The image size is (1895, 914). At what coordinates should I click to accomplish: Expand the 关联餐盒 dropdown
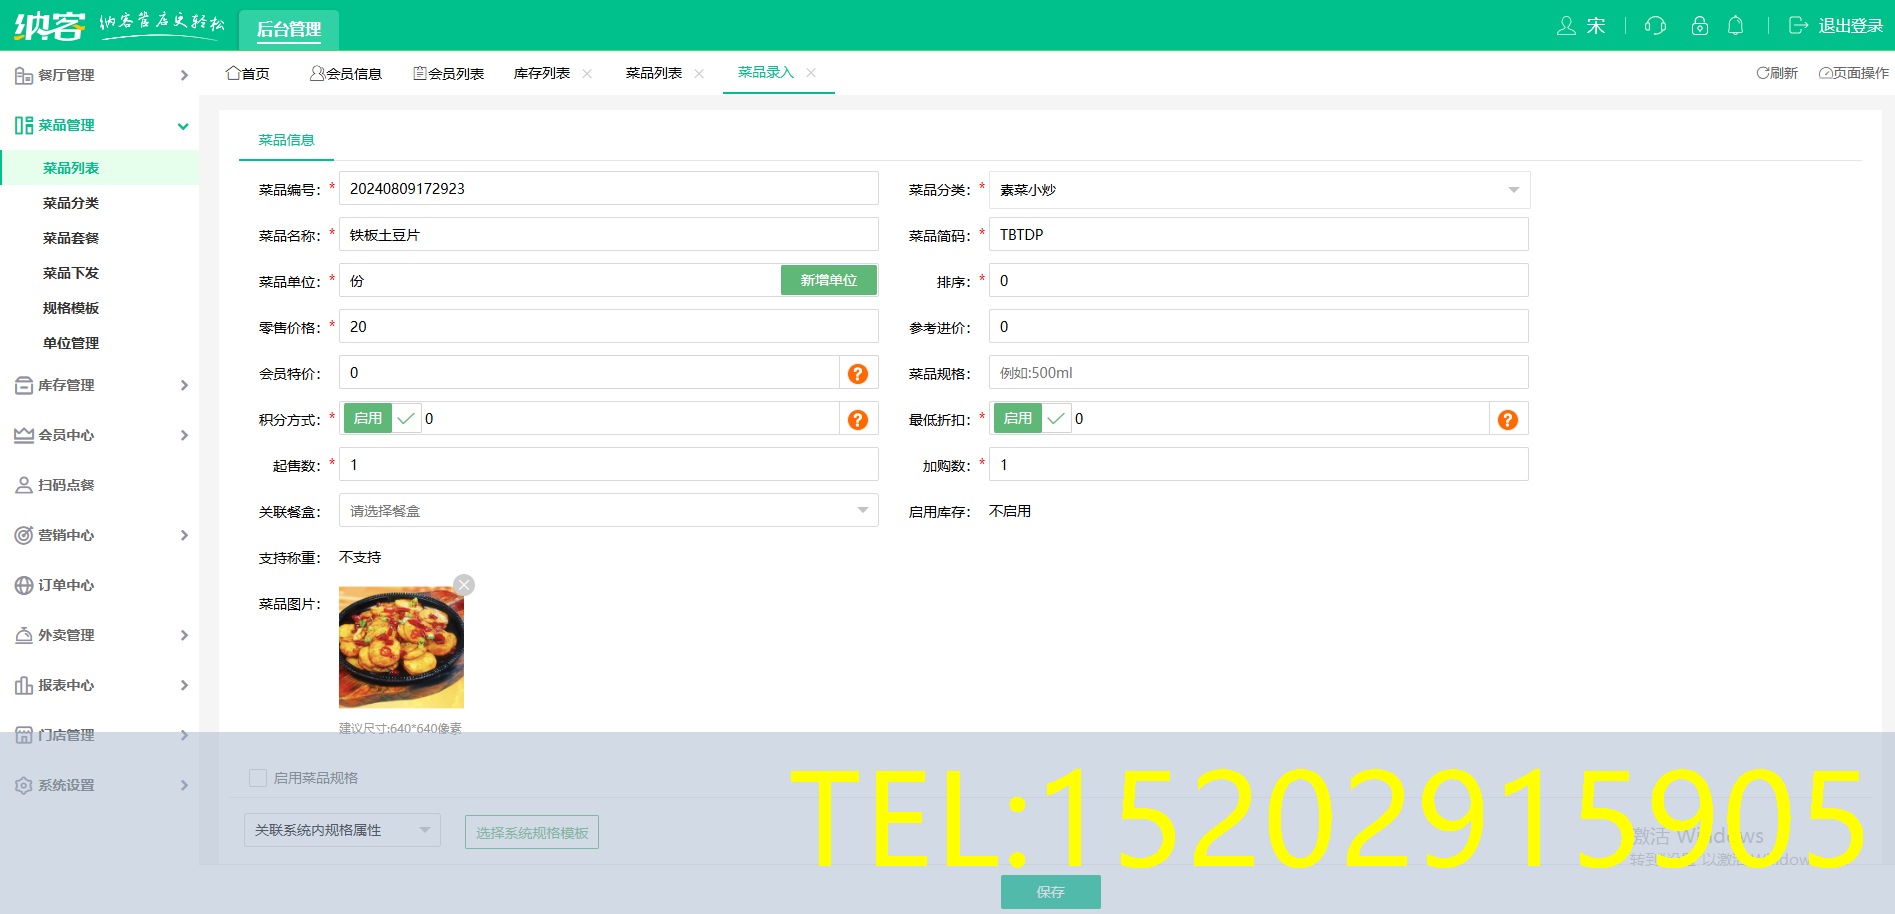click(x=861, y=510)
